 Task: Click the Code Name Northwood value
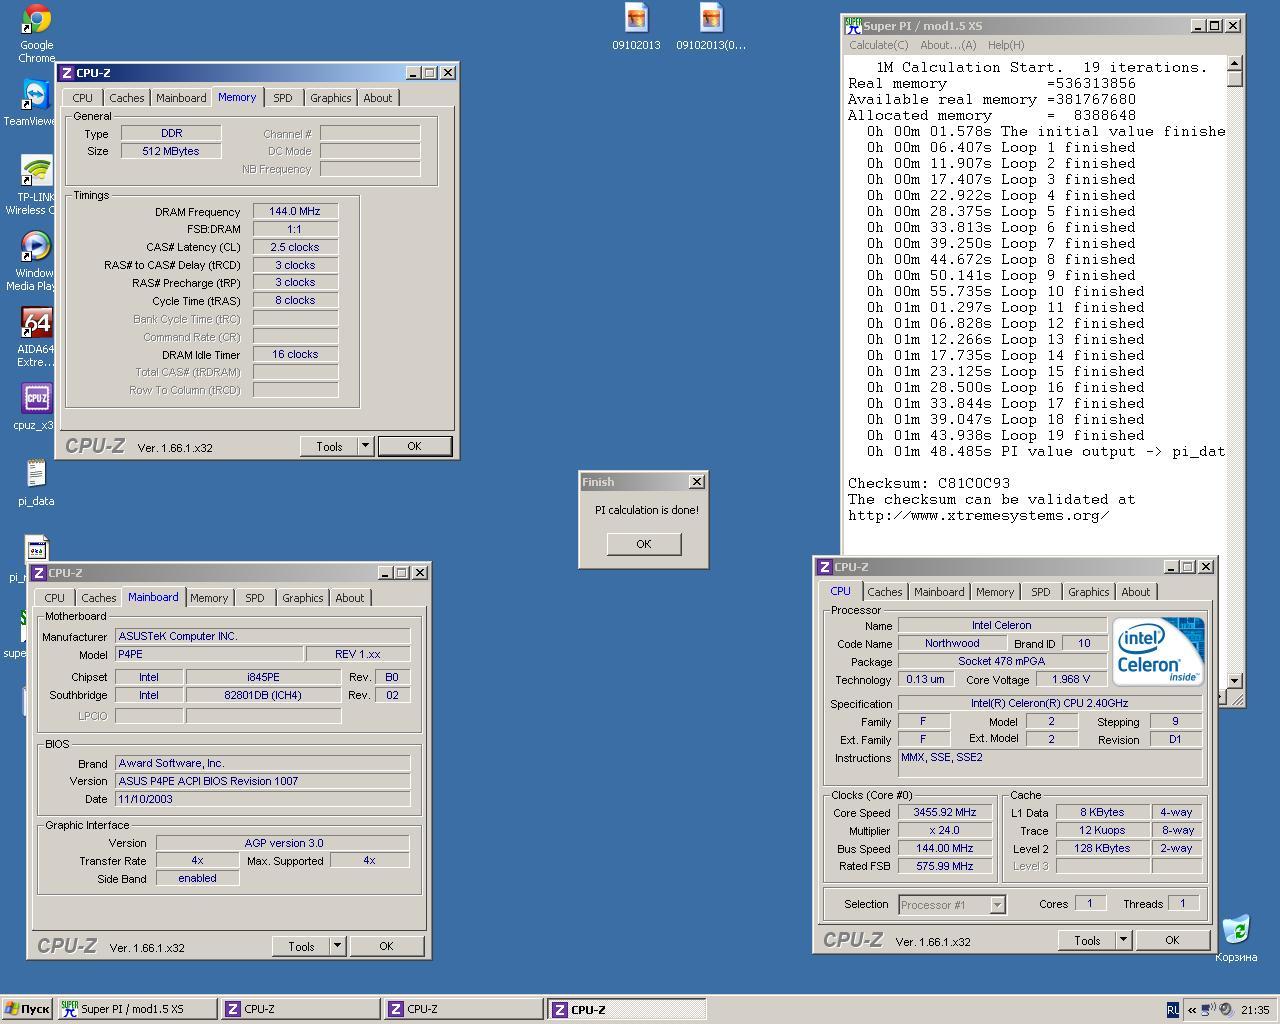coord(952,643)
